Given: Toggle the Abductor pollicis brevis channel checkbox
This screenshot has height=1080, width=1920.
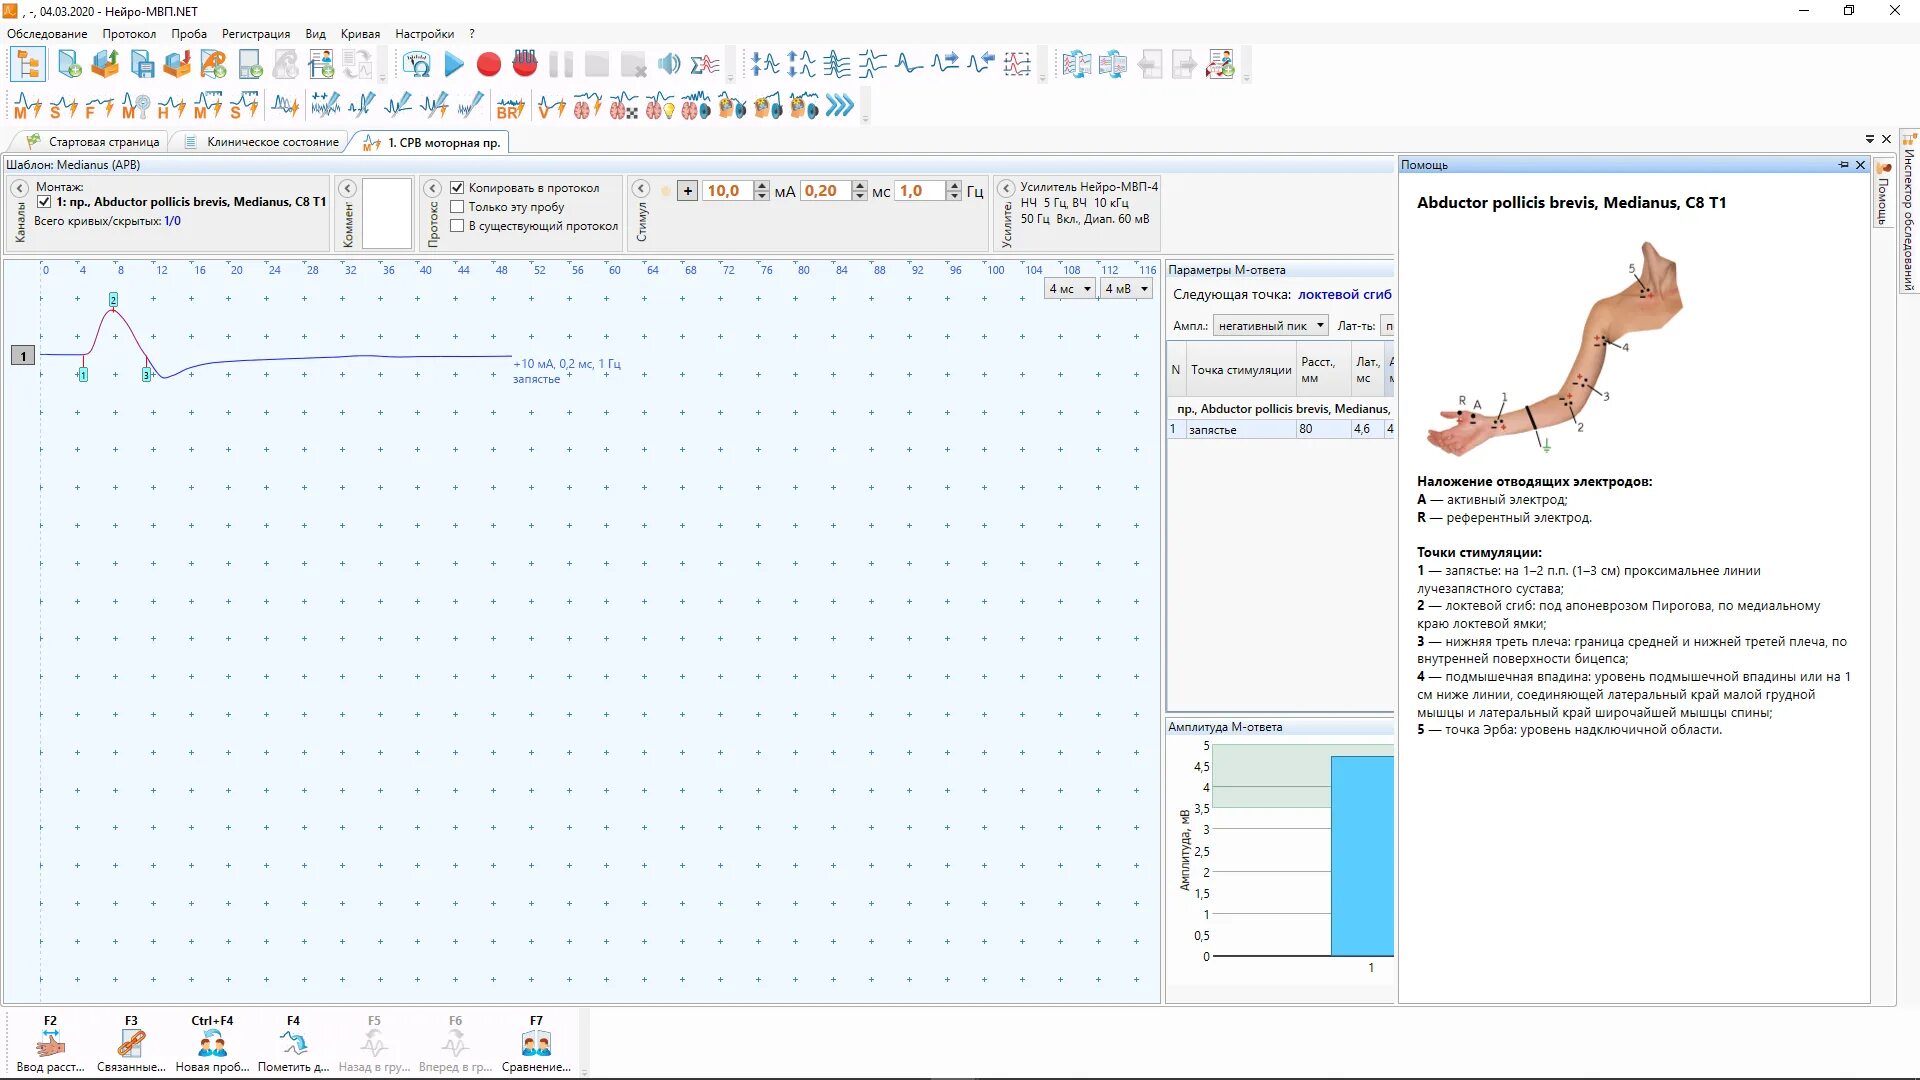Looking at the screenshot, I should (x=44, y=202).
